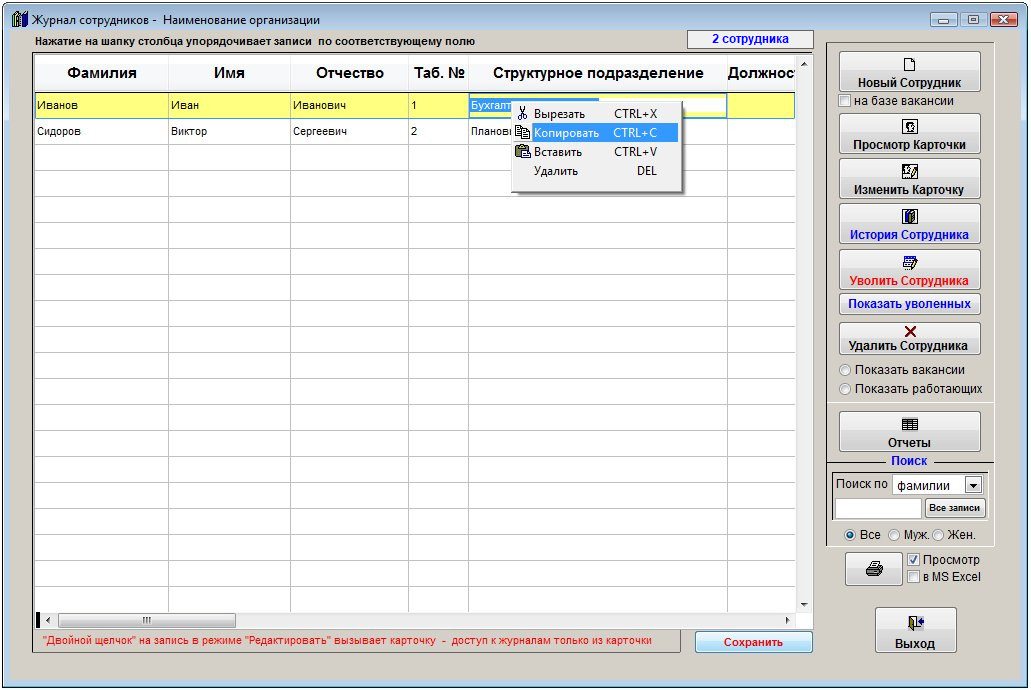Click the vertical scrollbar up arrow
Image resolution: width=1031 pixels, height=690 pixels.
803,64
